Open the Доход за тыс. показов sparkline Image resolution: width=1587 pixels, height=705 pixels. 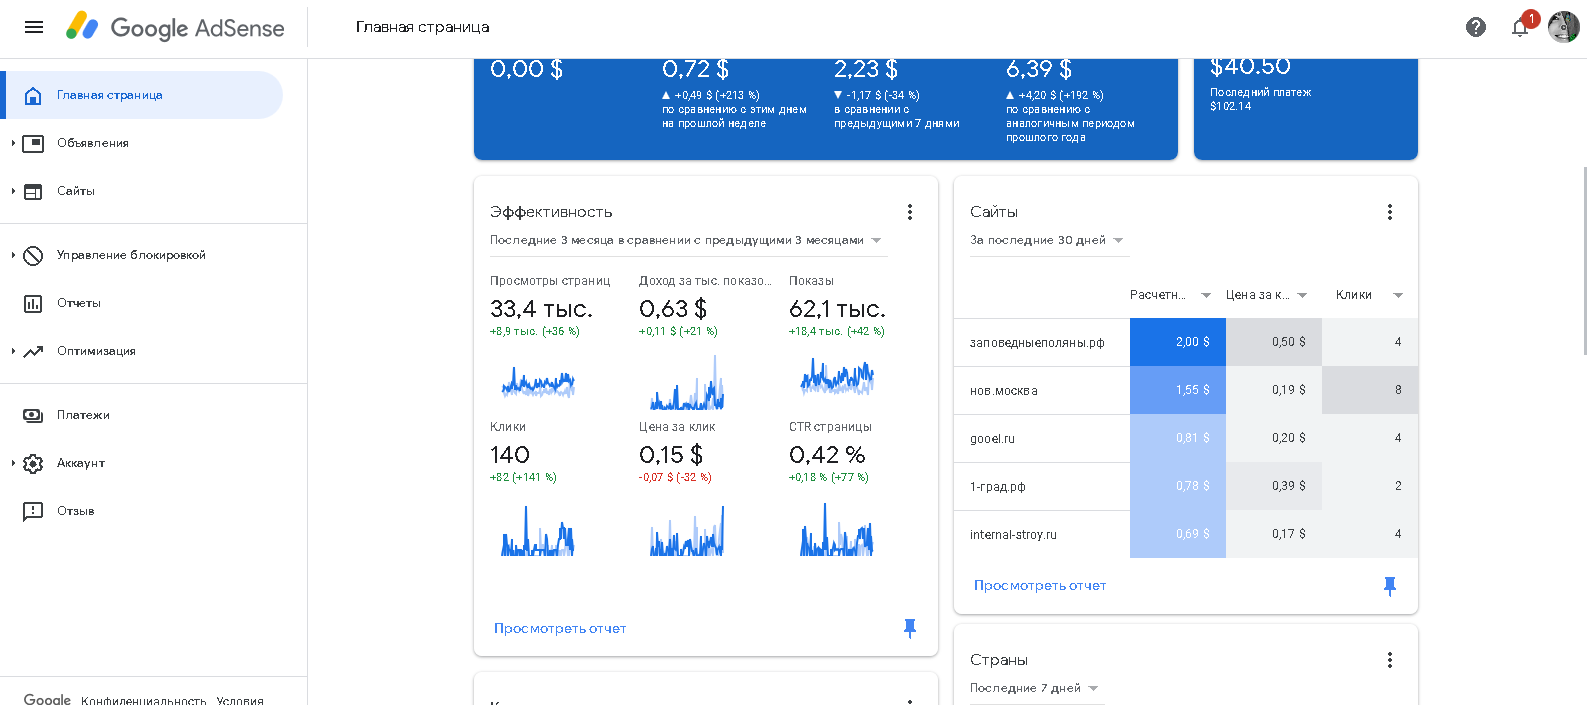[687, 383]
